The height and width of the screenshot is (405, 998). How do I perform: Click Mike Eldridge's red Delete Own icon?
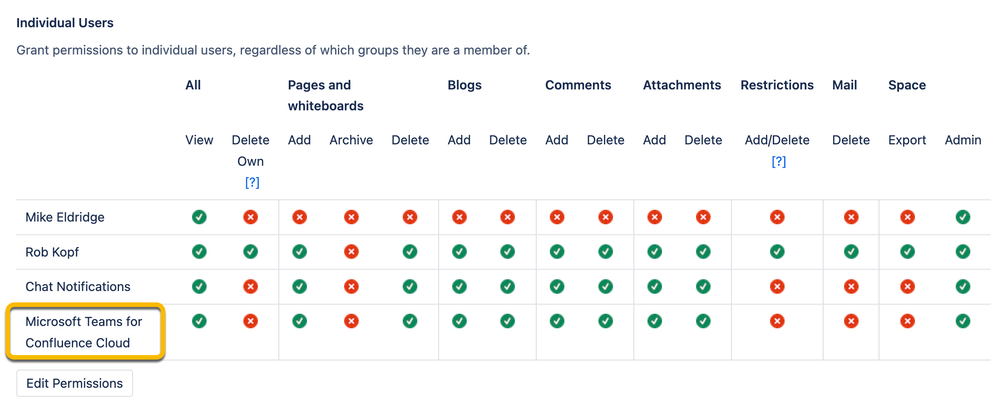[251, 217]
